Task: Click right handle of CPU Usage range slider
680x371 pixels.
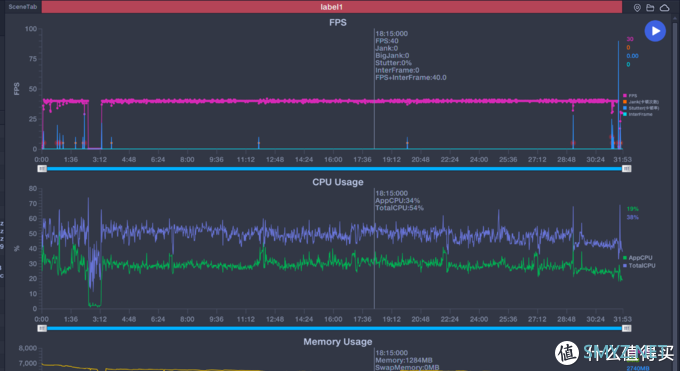Action: click(626, 328)
